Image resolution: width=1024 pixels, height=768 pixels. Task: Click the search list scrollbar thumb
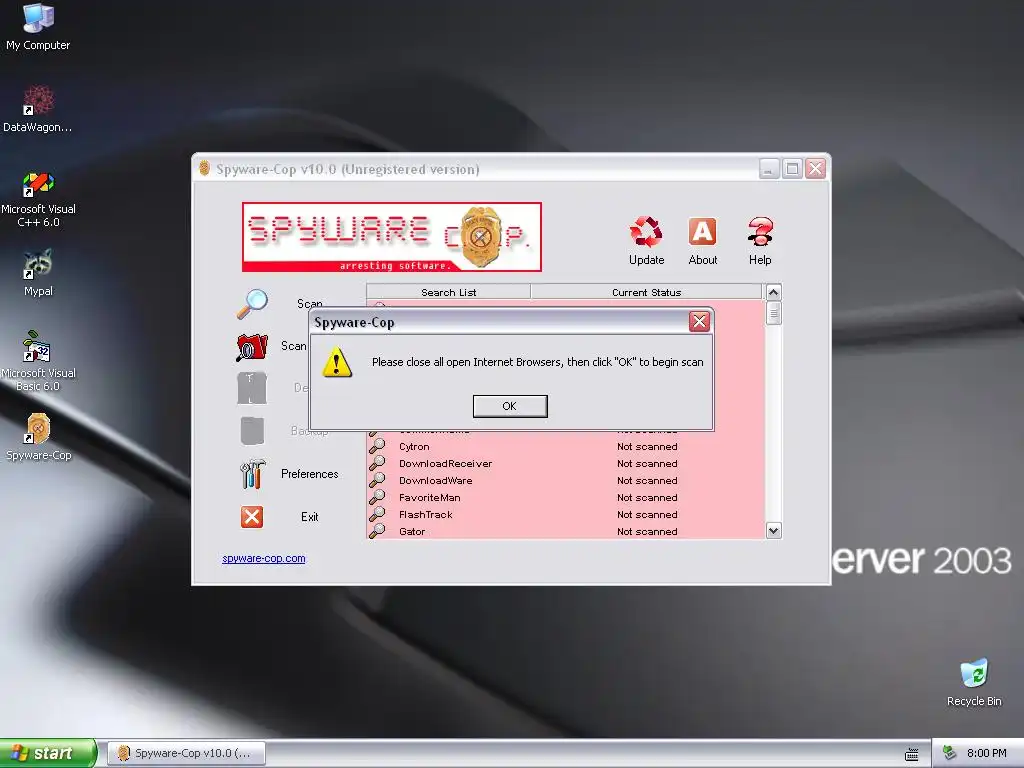click(774, 313)
